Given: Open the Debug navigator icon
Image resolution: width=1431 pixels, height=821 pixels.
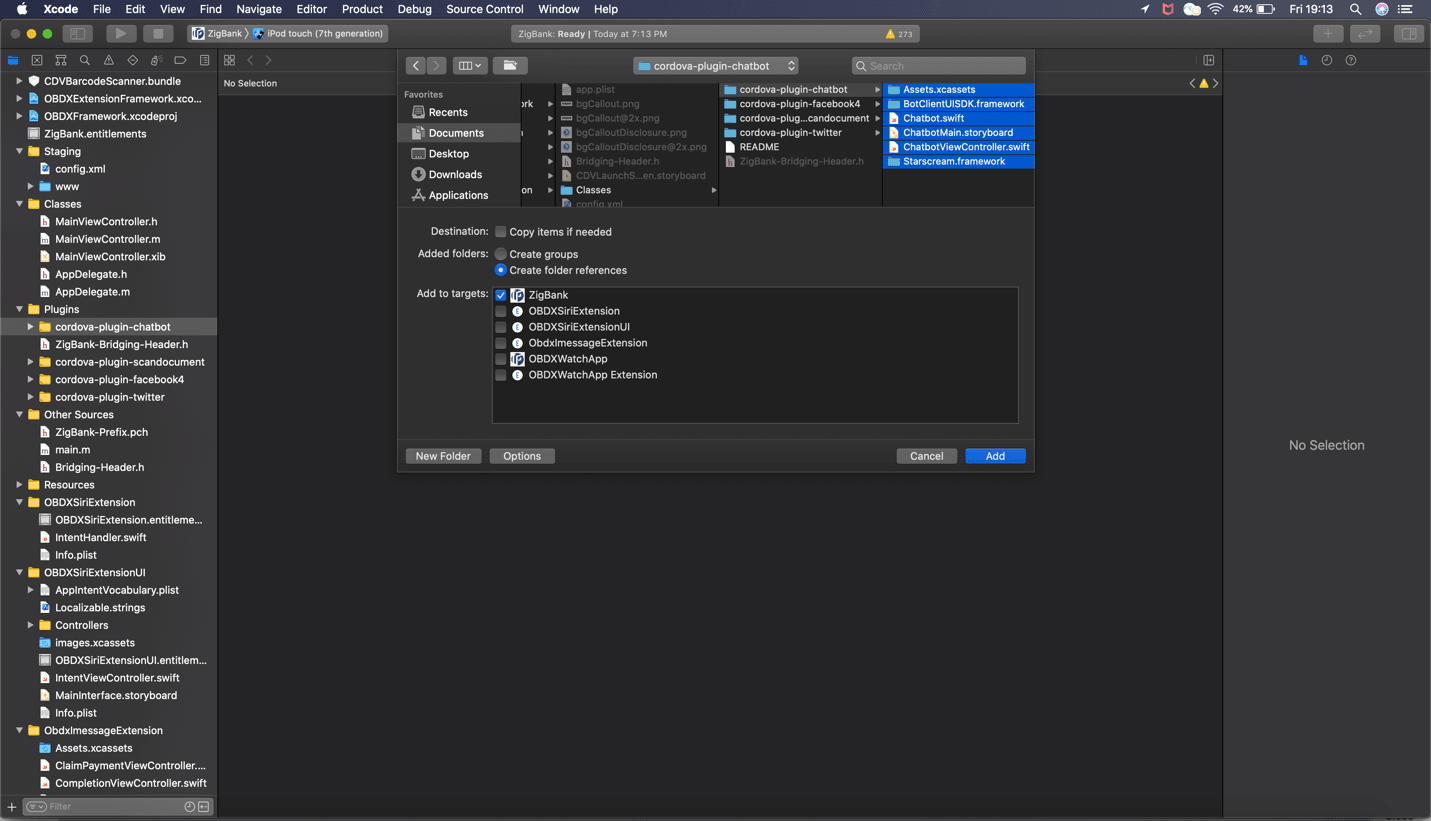Looking at the screenshot, I should click(157, 60).
